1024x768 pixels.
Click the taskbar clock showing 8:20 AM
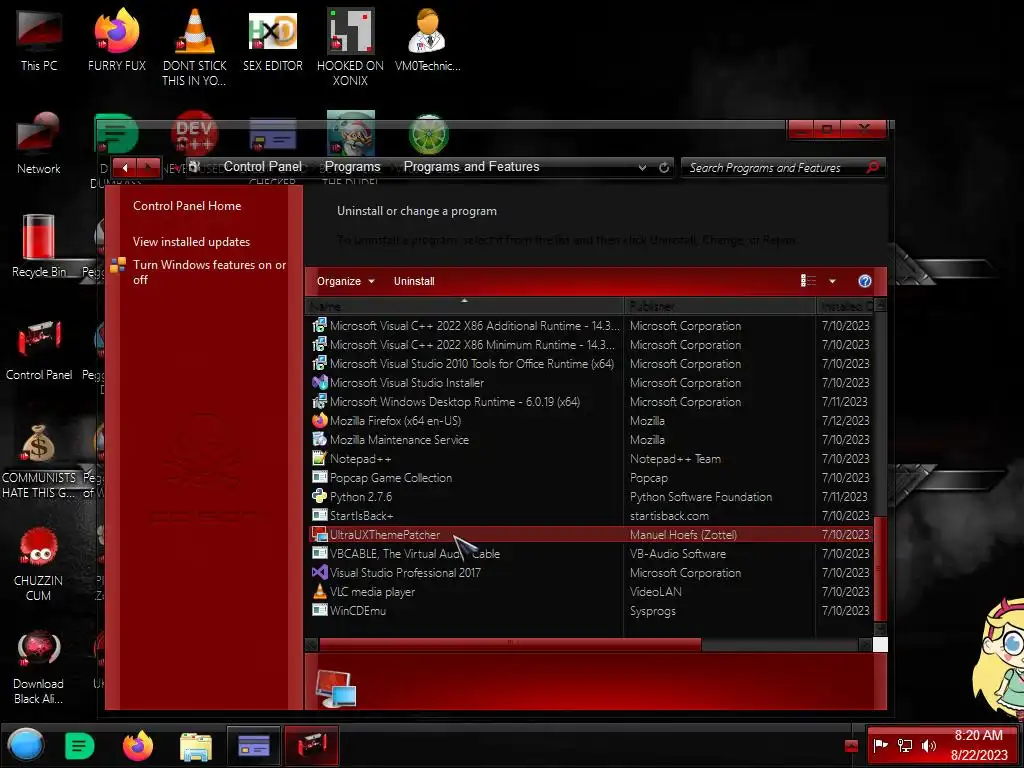coord(978,745)
